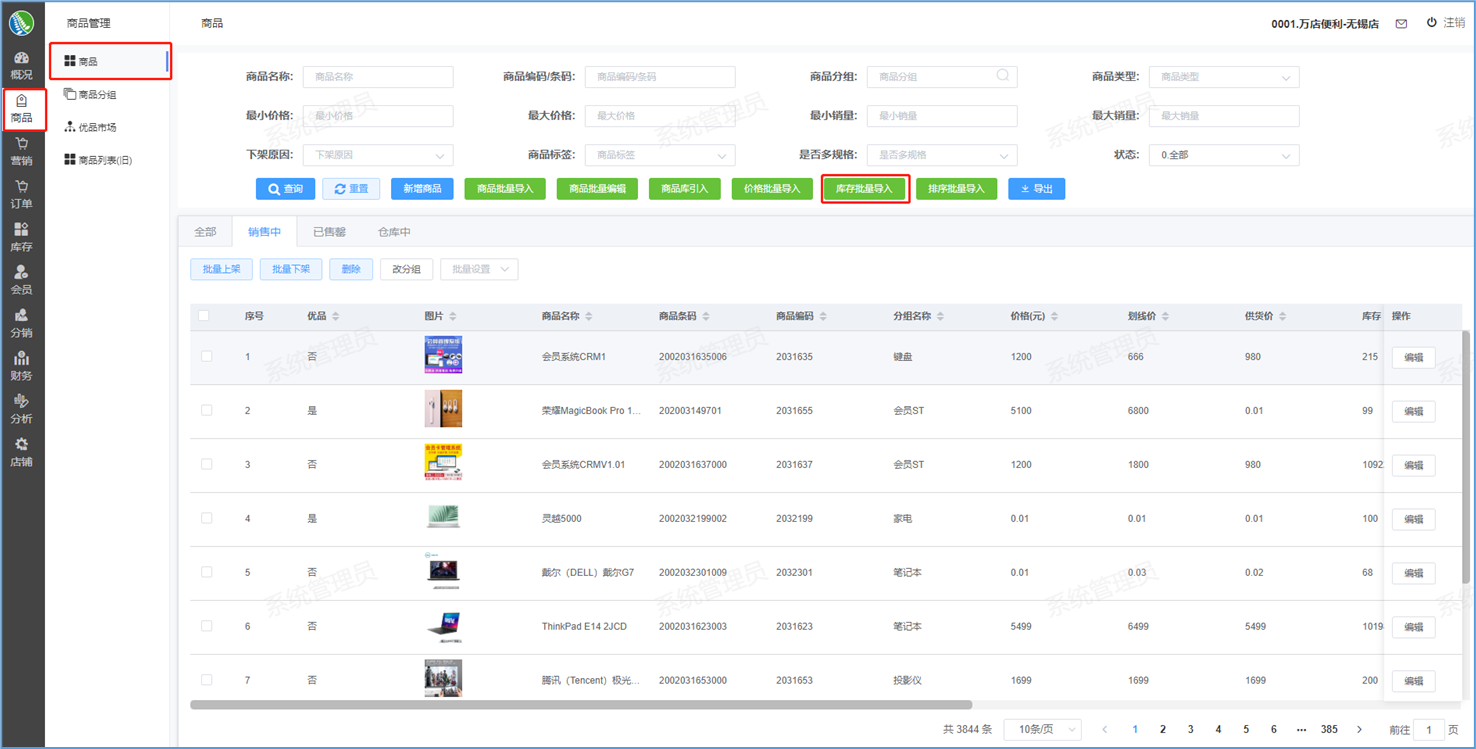Select the checkbox for ThinkPad E14 2JCD

tap(207, 627)
